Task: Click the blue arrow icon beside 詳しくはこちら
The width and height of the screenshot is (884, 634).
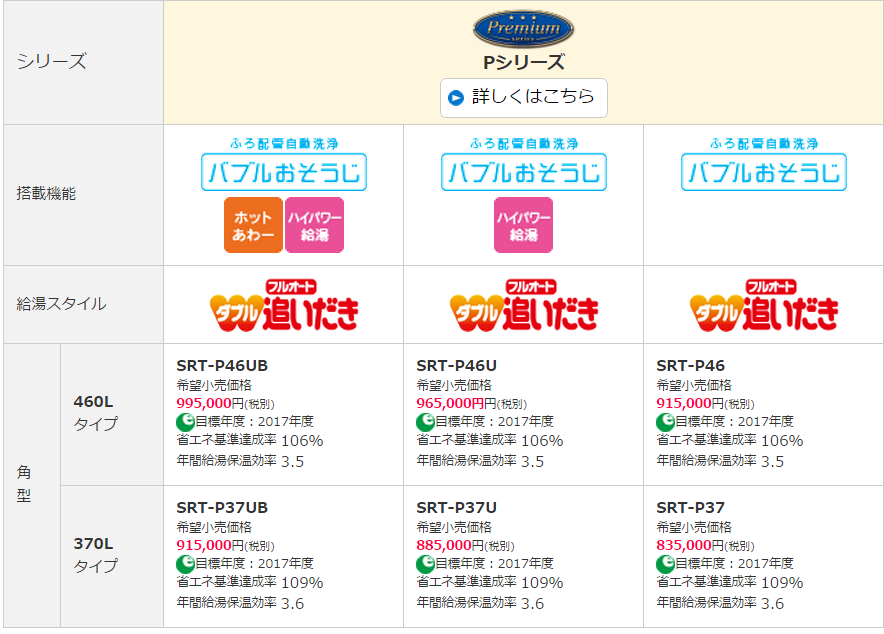Action: pos(456,97)
